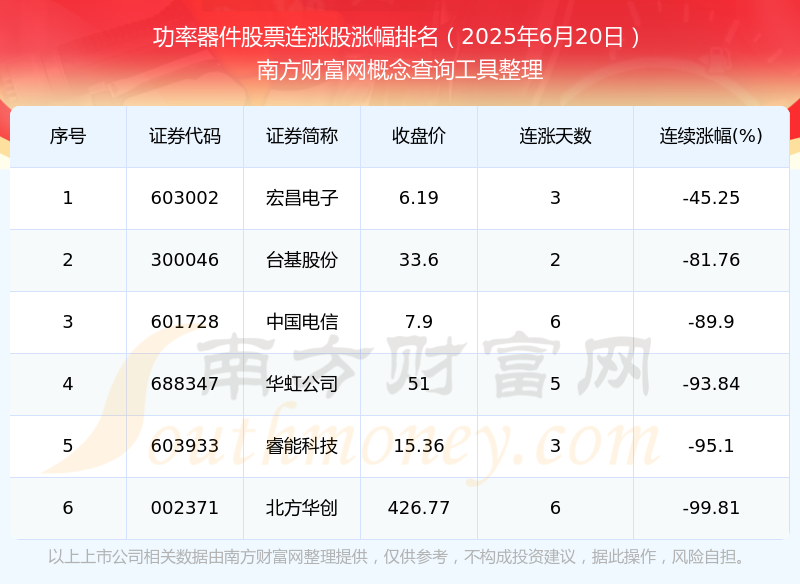Click stock code 002371

coord(185,508)
